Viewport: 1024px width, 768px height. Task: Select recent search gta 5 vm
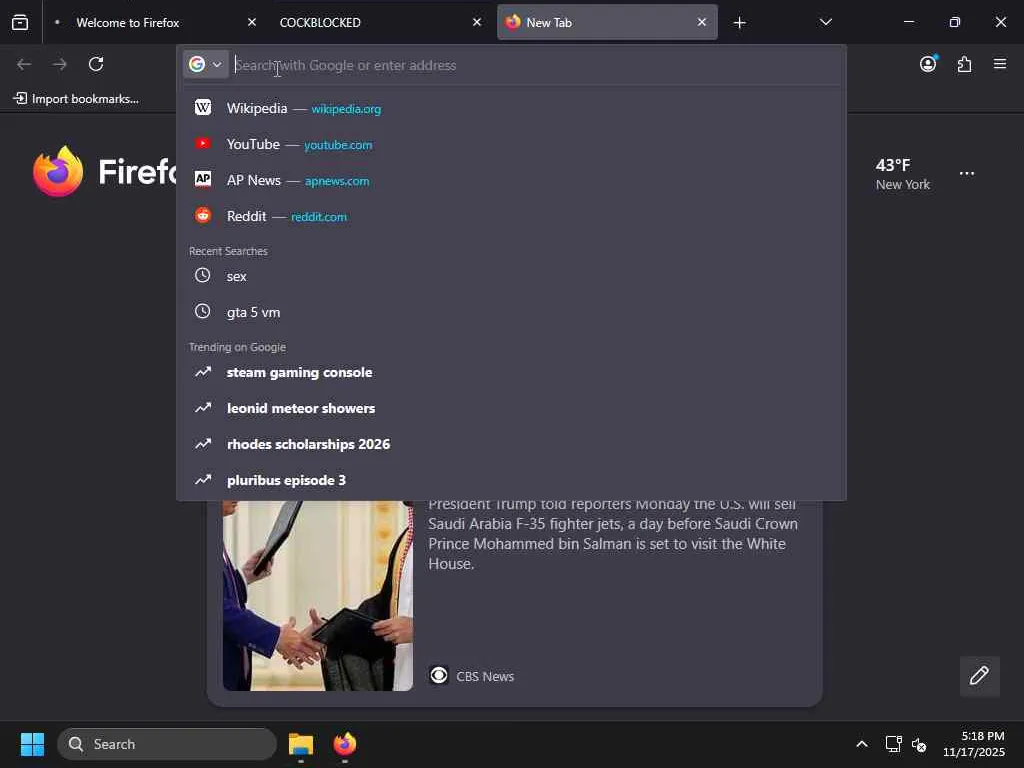pos(511,312)
